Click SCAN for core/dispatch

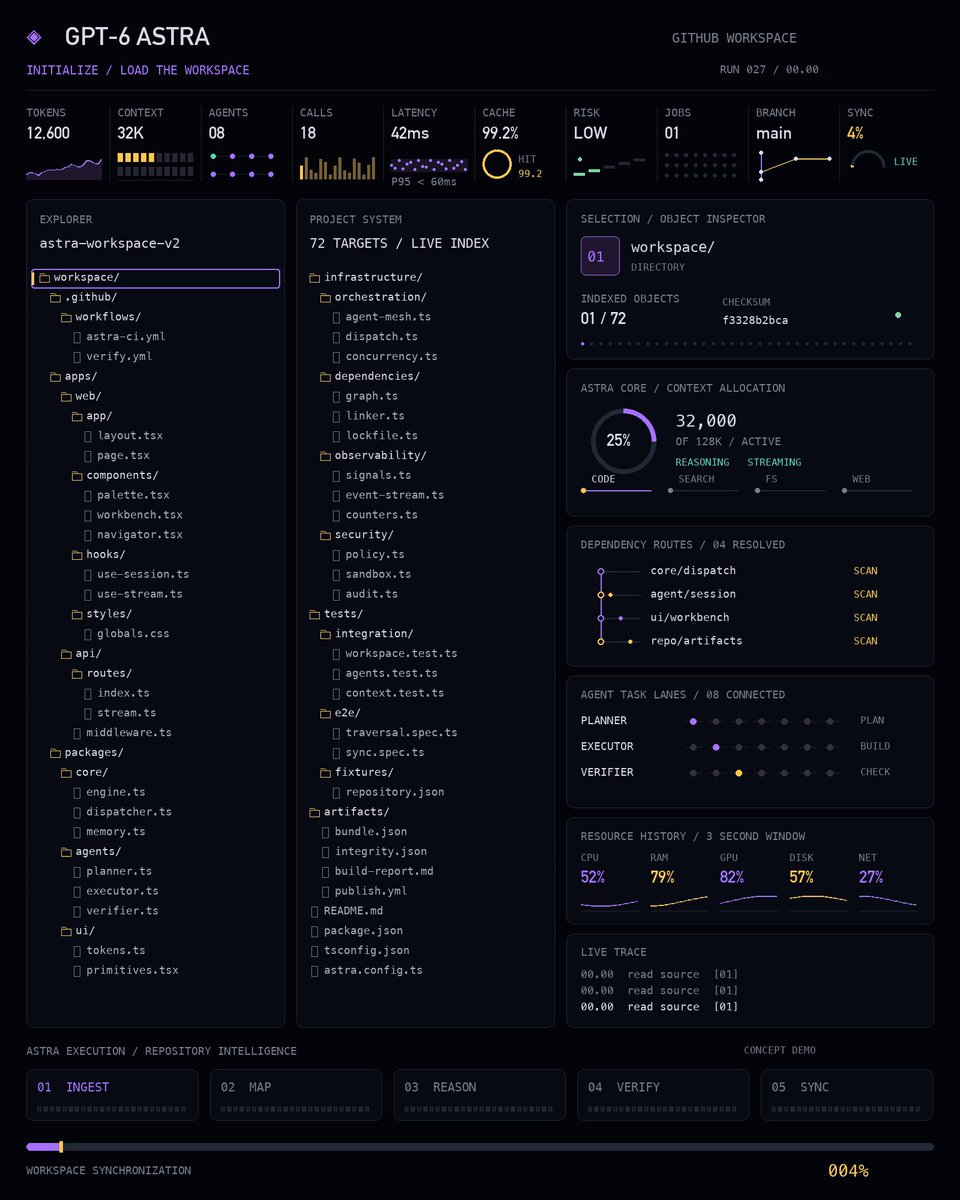(865, 571)
